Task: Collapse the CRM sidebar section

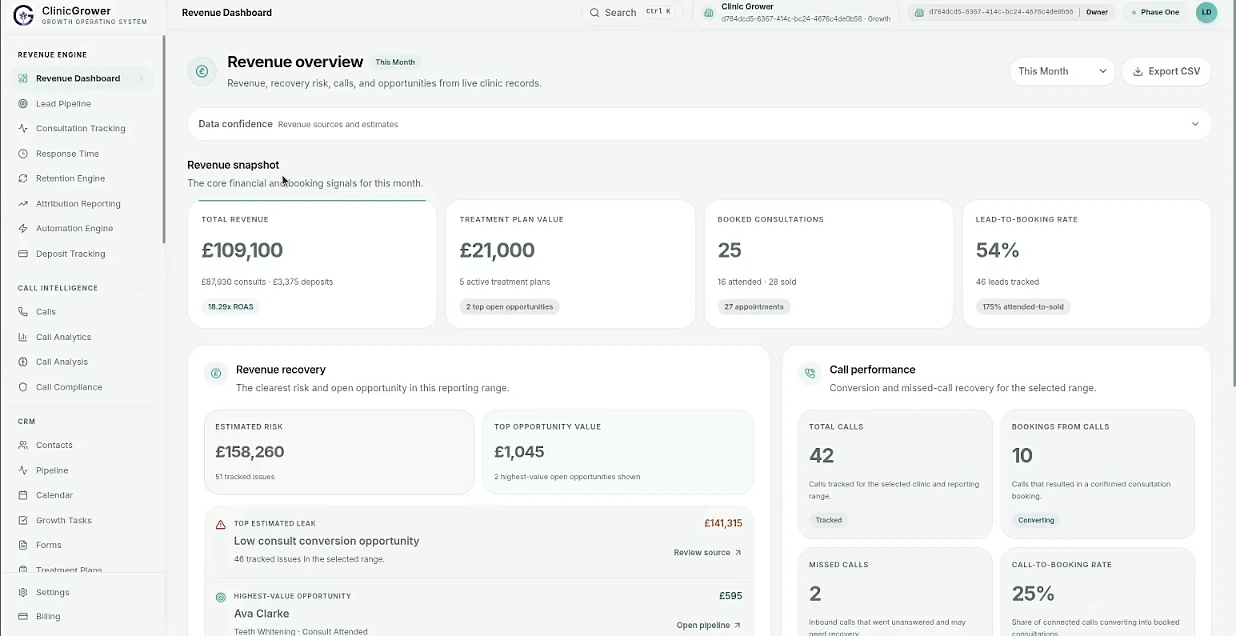Action: tap(141, 422)
